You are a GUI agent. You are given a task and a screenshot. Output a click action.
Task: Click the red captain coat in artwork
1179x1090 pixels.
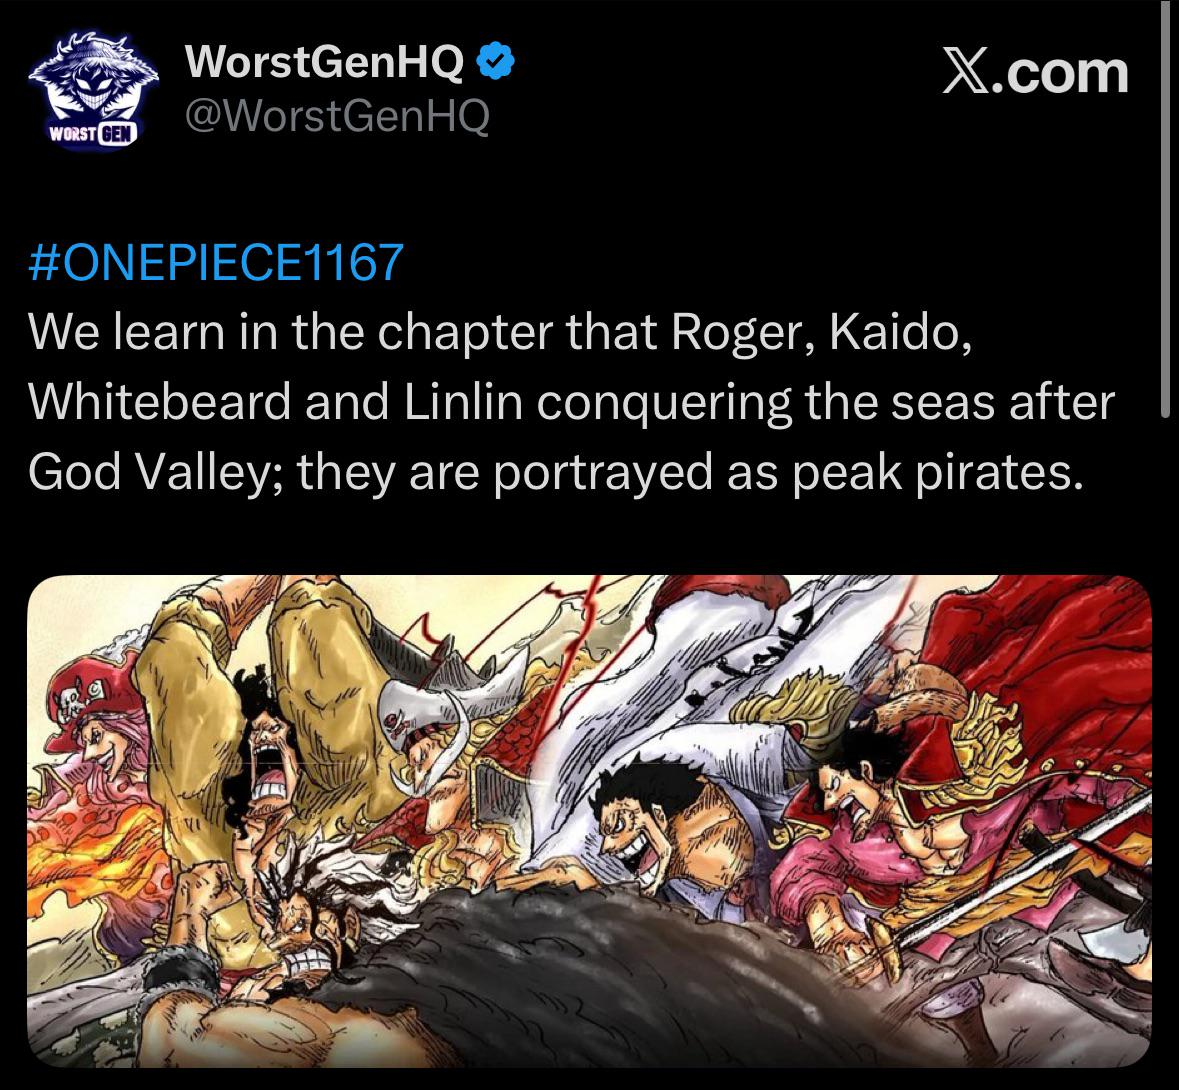[x=1053, y=677]
